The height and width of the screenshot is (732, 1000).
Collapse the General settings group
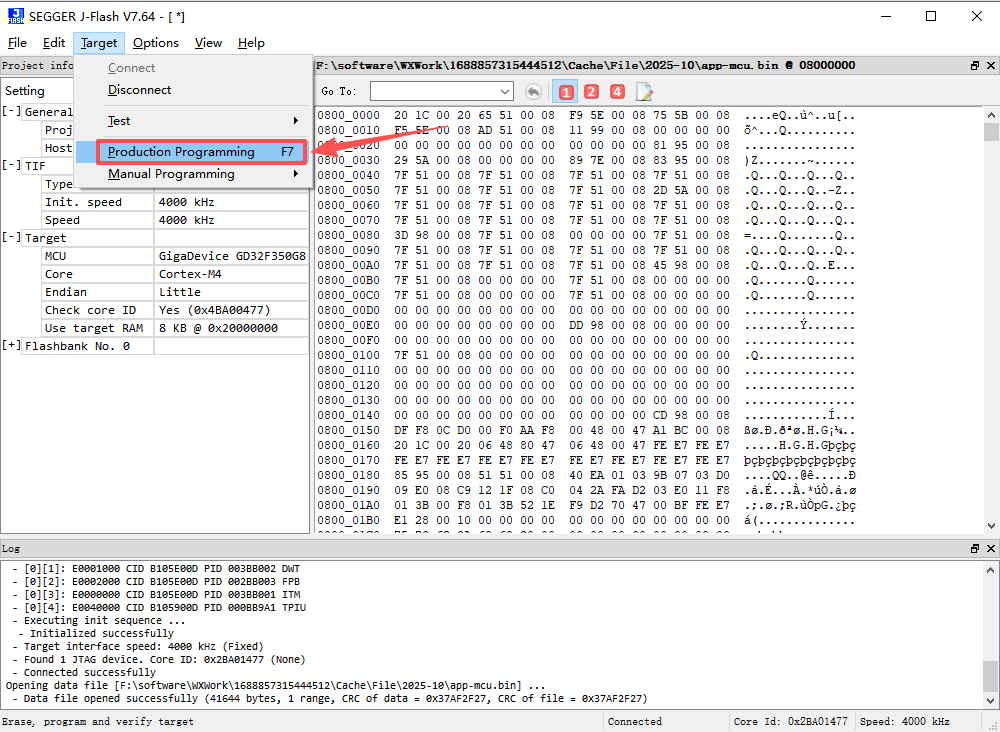[10, 112]
